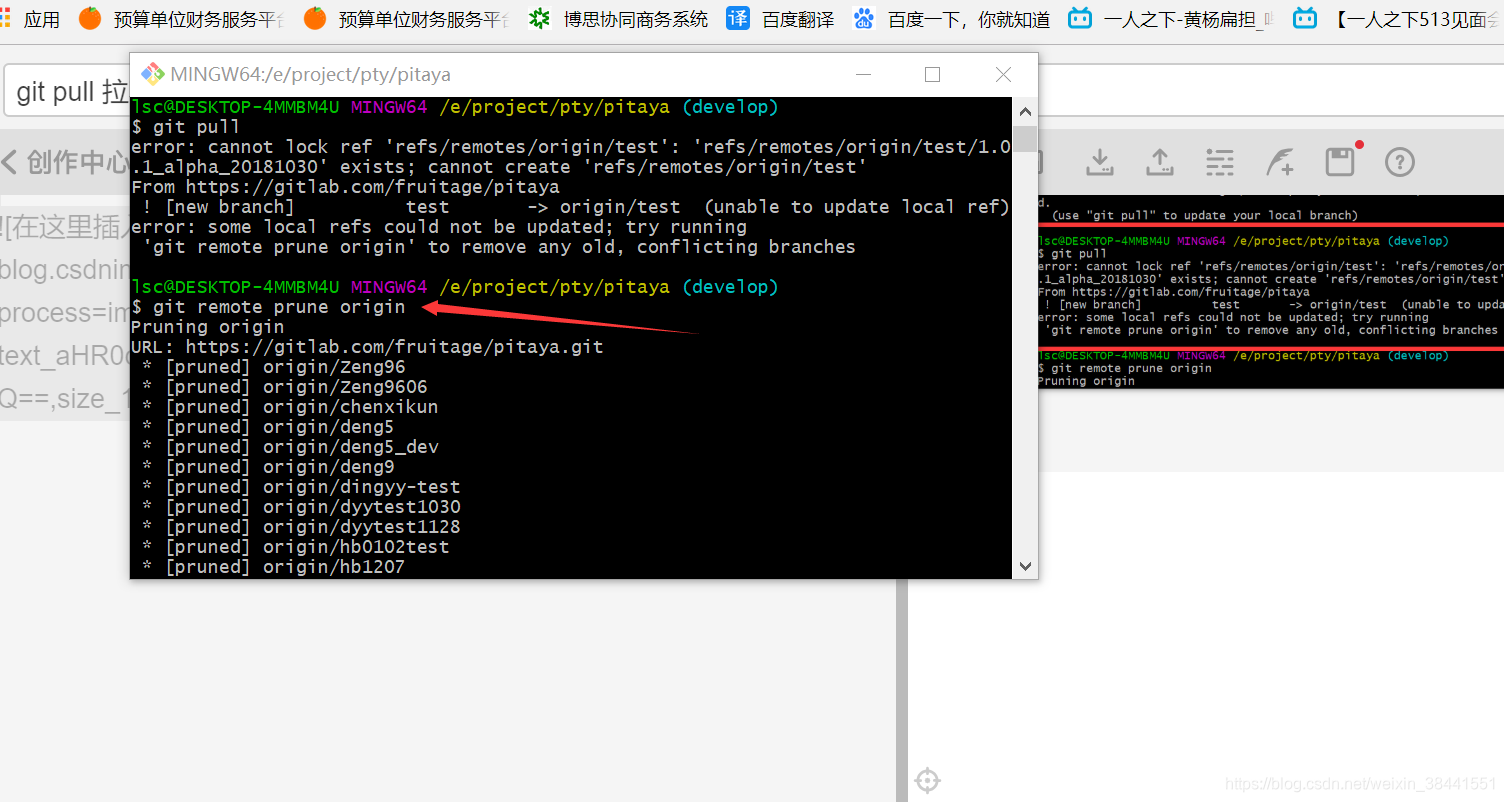Image resolution: width=1504 pixels, height=802 pixels.
Task: Click the terminal scrollbar down arrow
Action: [1025, 566]
